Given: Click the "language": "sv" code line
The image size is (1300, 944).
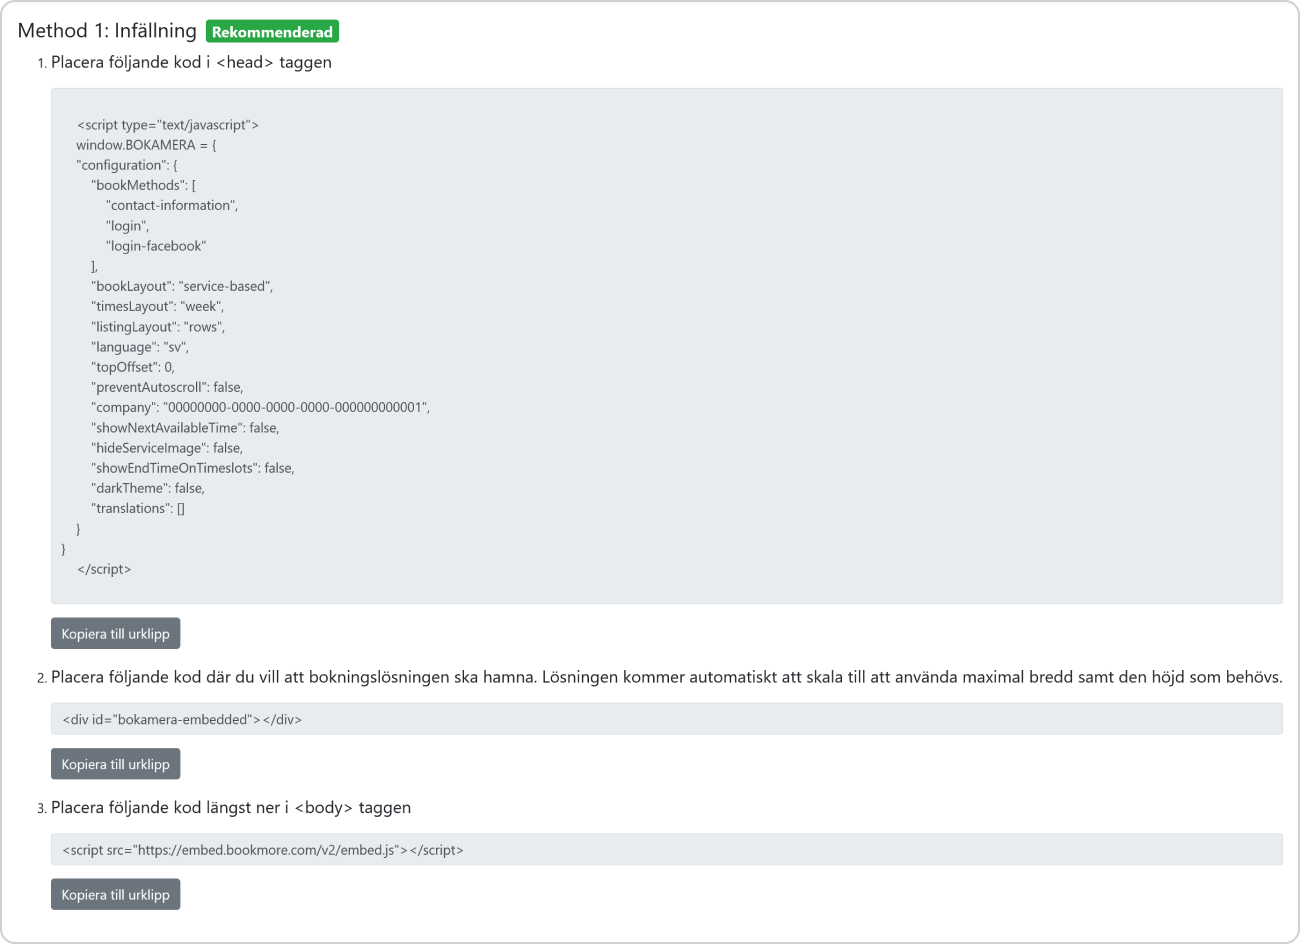Looking at the screenshot, I should pos(140,347).
